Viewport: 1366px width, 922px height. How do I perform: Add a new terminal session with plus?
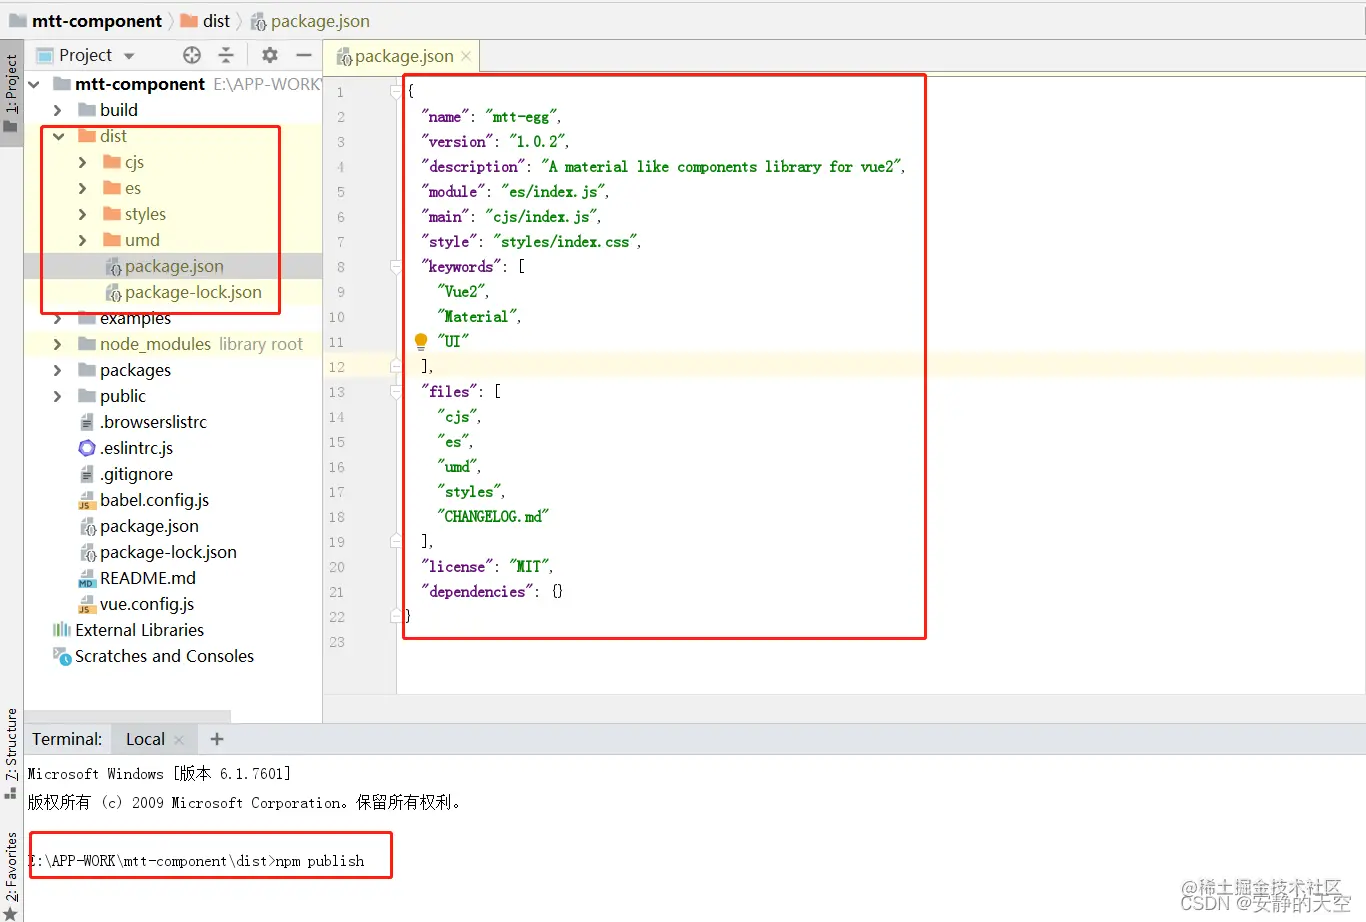(x=217, y=739)
